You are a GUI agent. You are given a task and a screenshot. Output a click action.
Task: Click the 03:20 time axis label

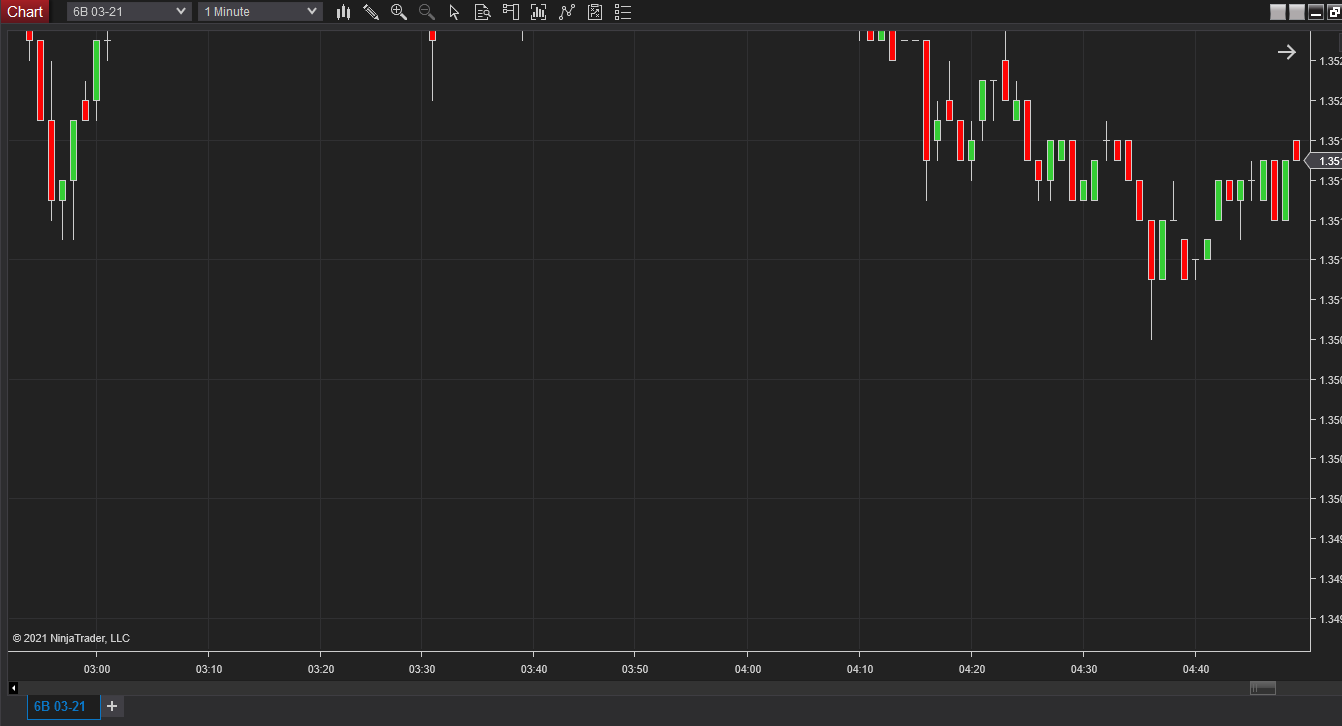tap(321, 669)
